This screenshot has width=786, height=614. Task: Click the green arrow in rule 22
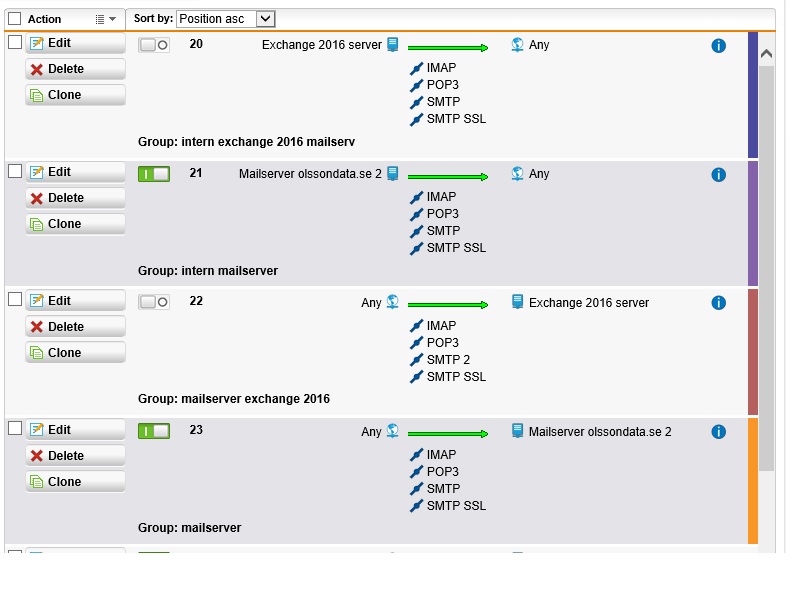[x=448, y=305]
